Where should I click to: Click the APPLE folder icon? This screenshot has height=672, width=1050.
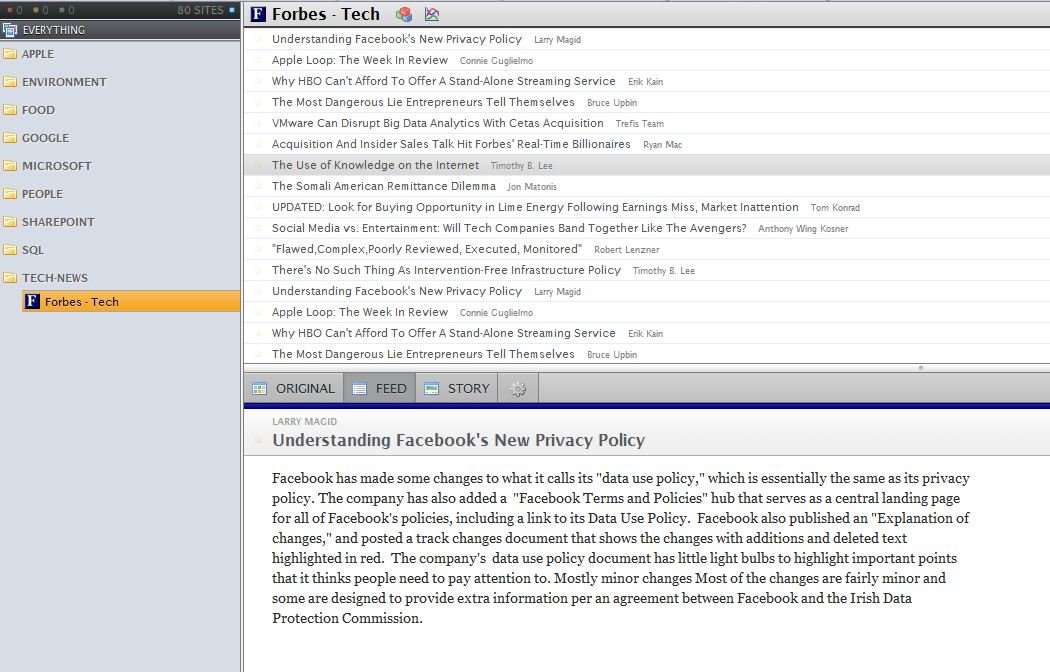[10, 54]
